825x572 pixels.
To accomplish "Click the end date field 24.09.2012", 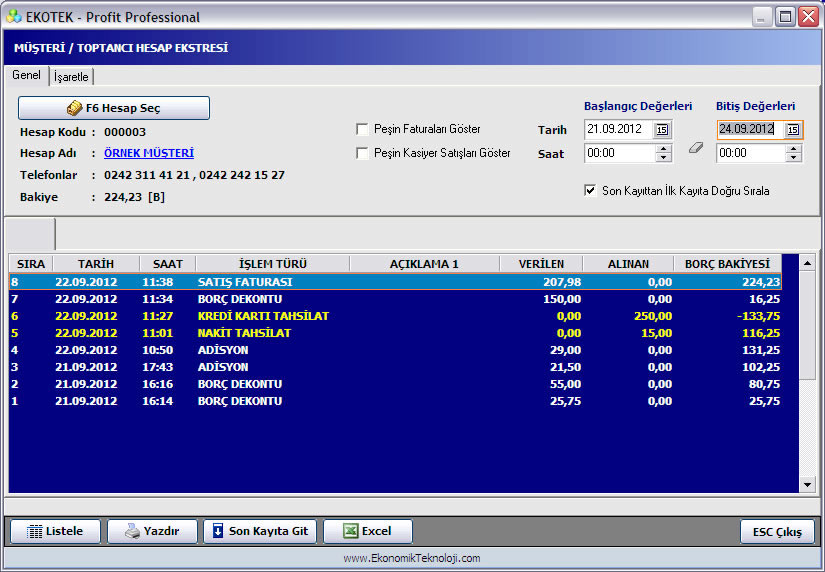I will (750, 129).
